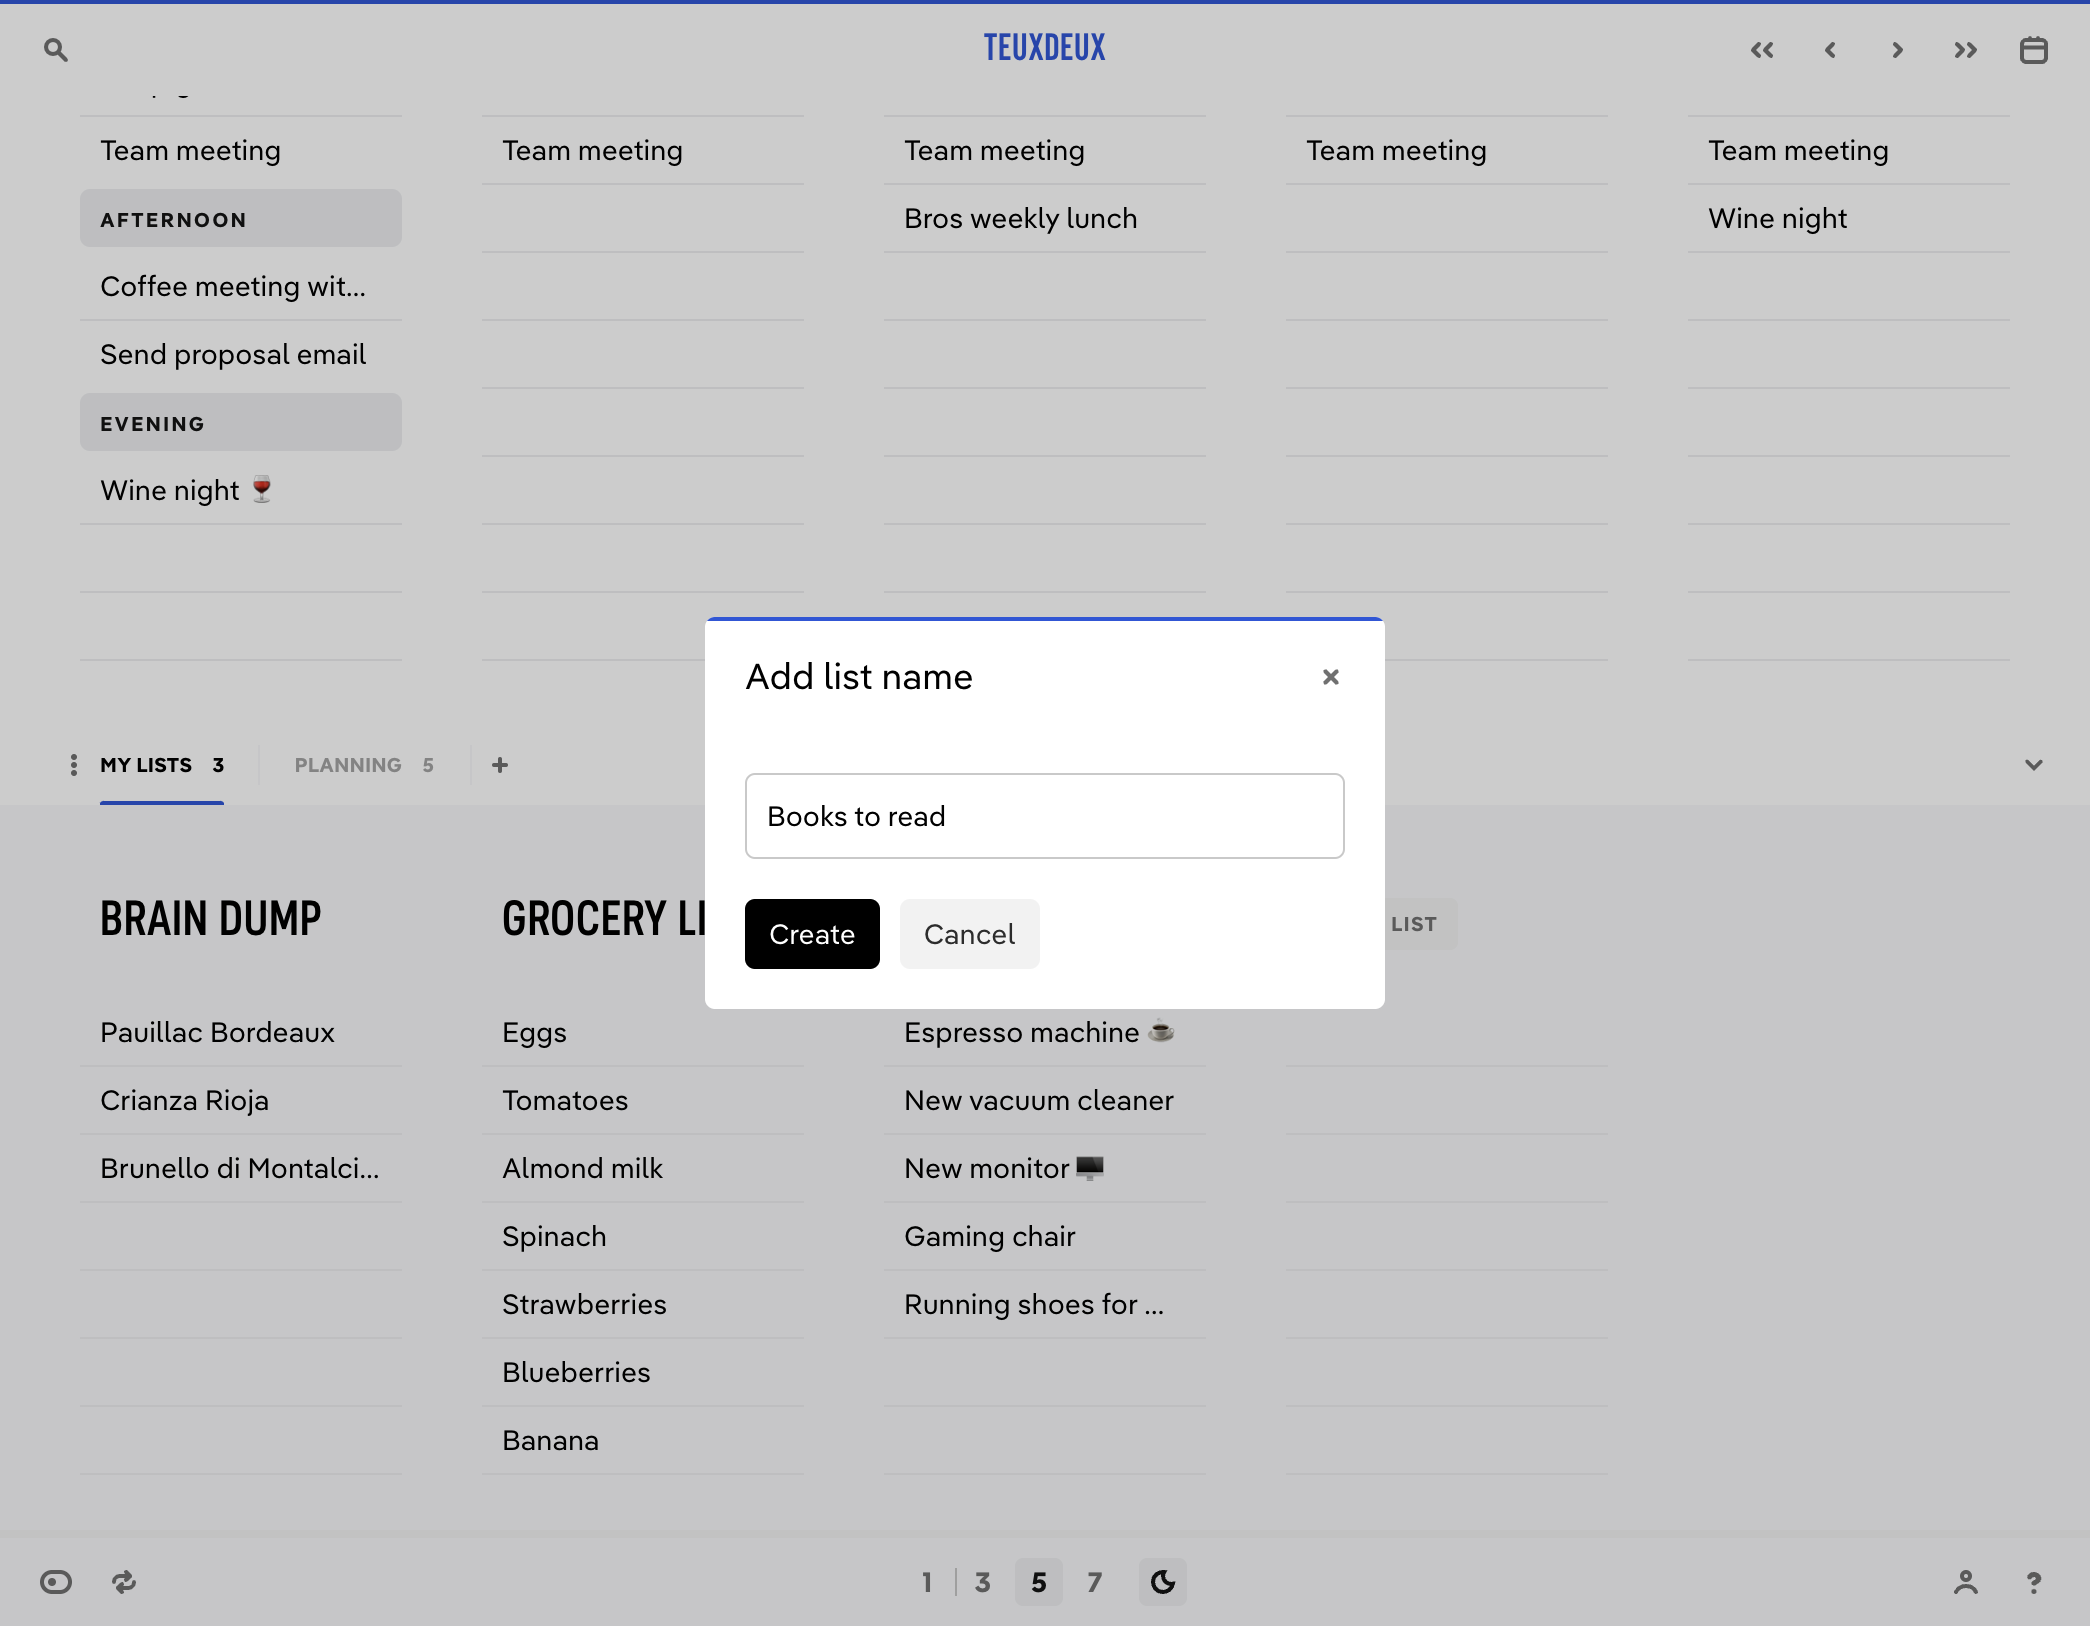Open the search magnifier icon
Viewport: 2090px width, 1626px height.
pyautogui.click(x=56, y=50)
